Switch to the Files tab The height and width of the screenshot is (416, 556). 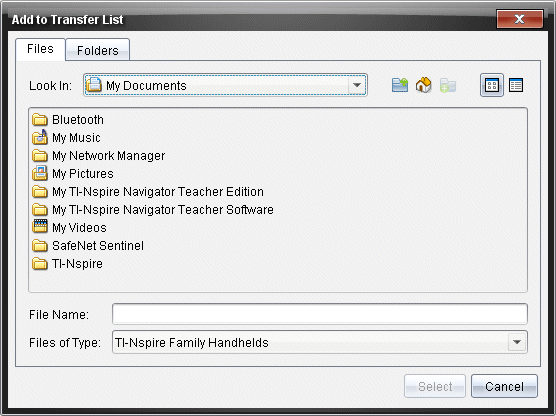[x=40, y=49]
